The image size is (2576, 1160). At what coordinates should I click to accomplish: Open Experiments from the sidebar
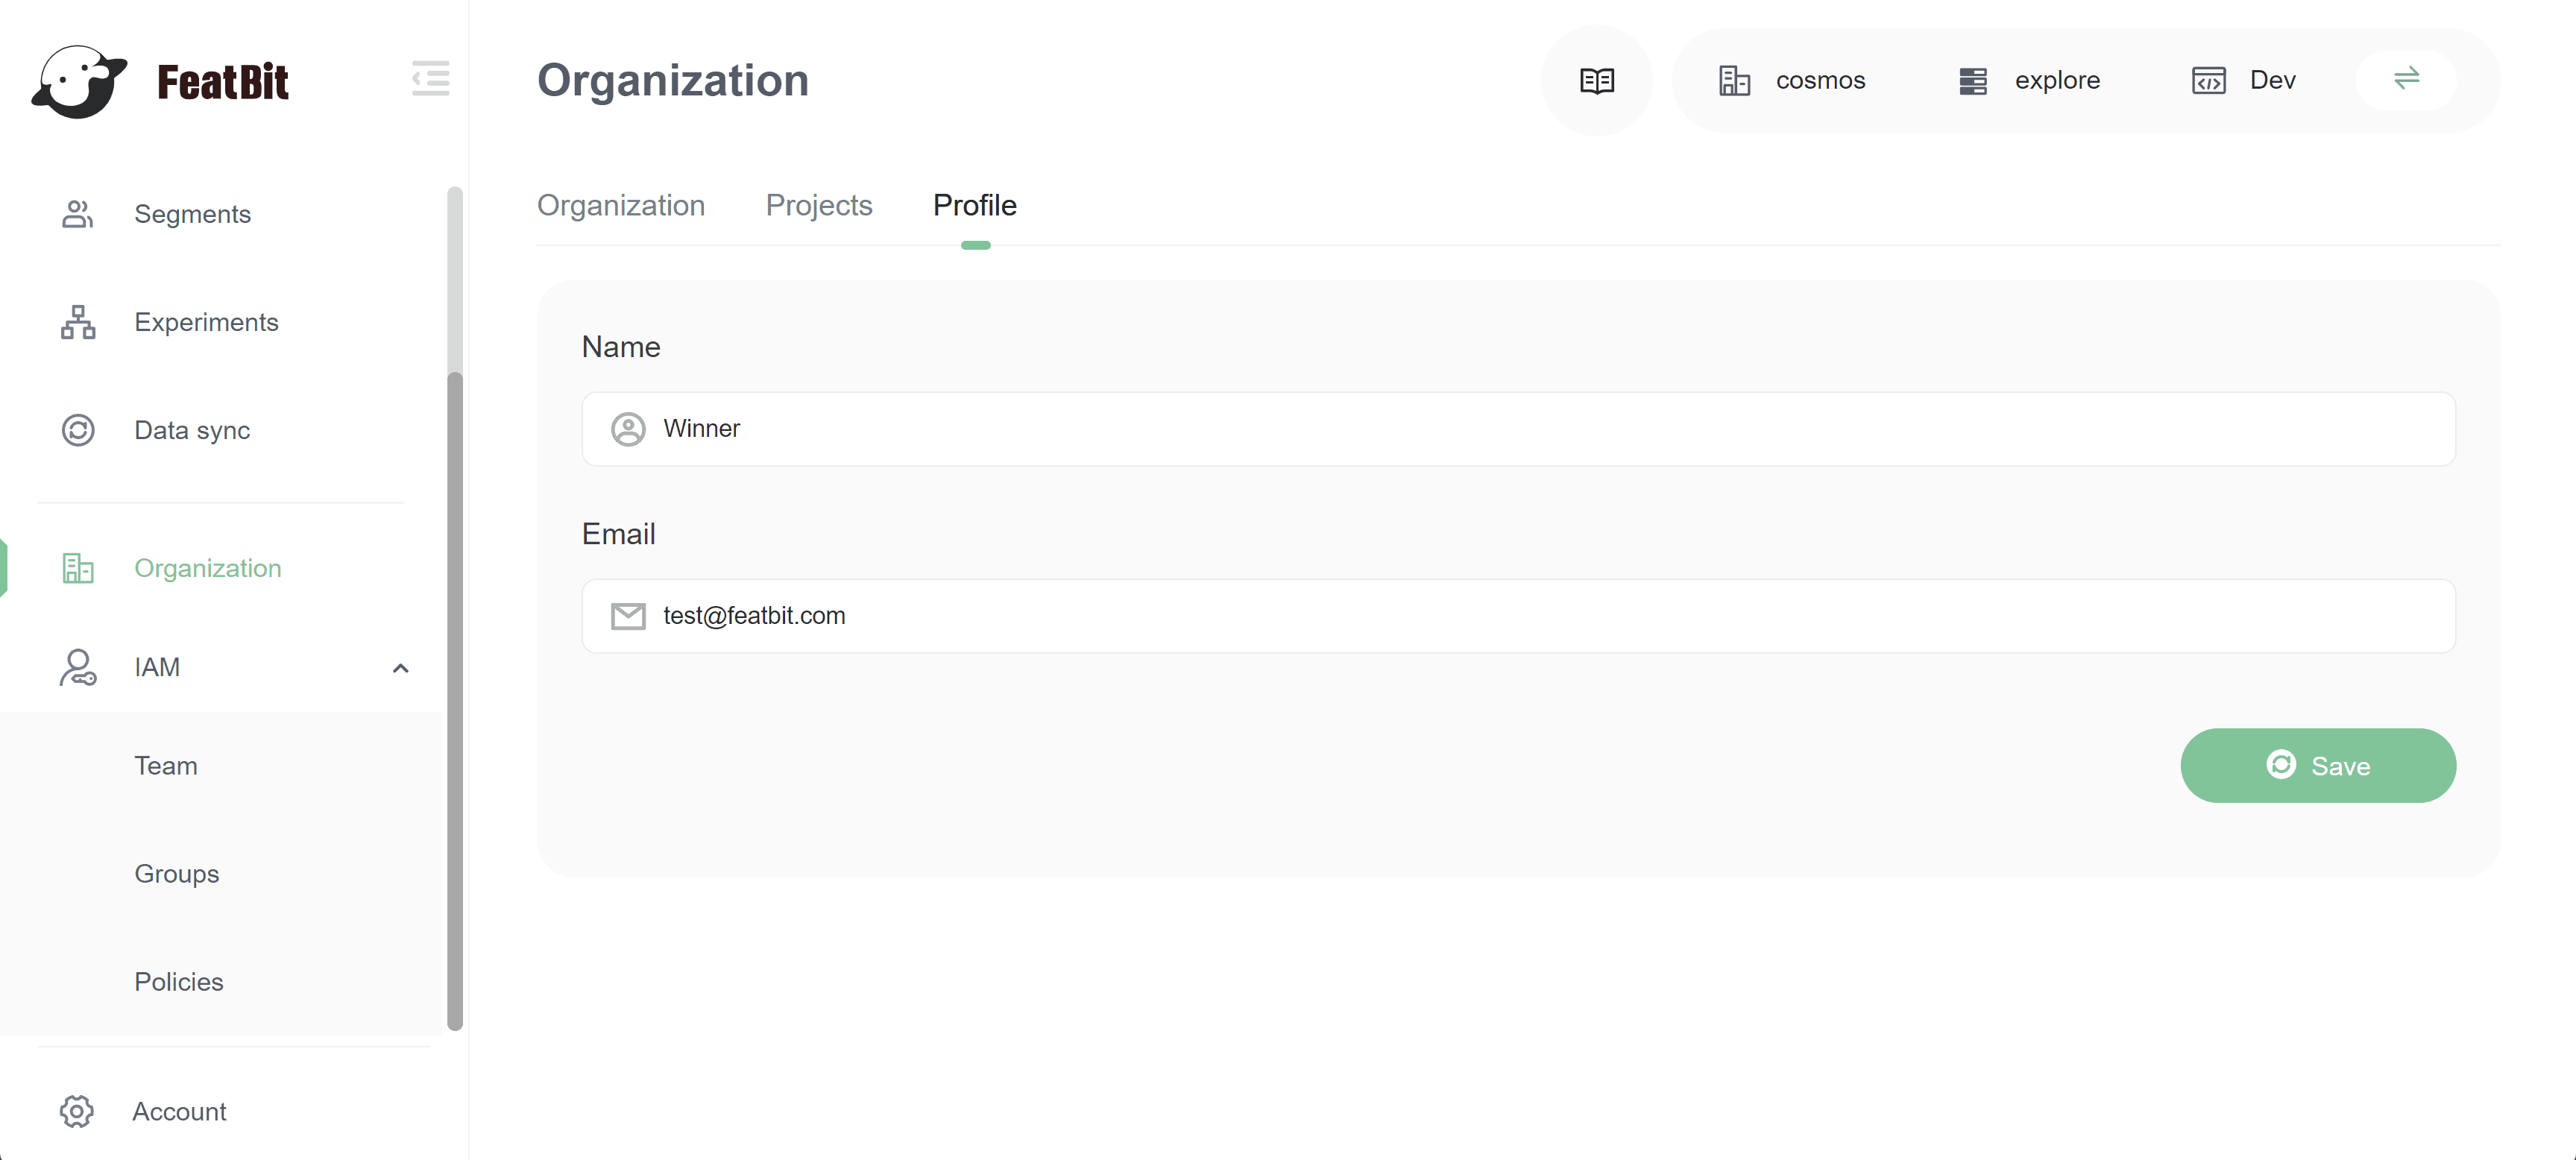pyautogui.click(x=206, y=322)
